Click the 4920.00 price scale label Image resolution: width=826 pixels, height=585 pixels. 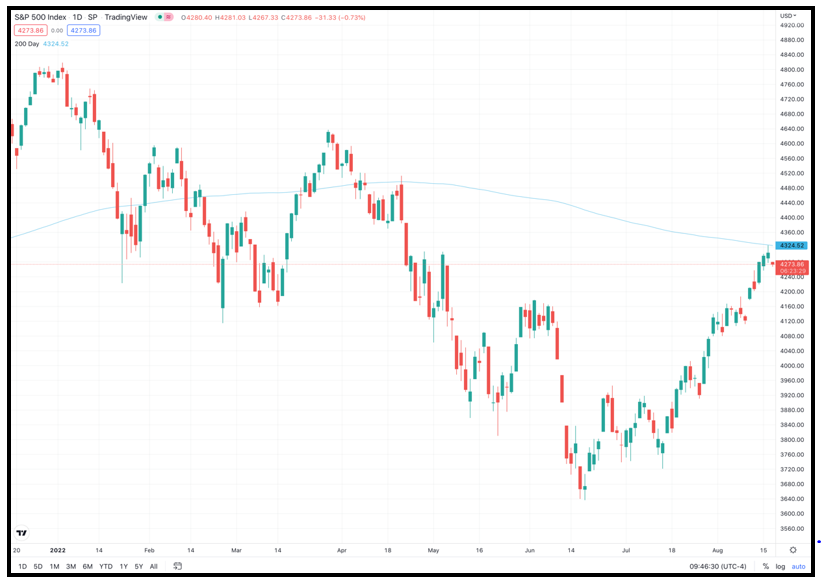[x=792, y=25]
